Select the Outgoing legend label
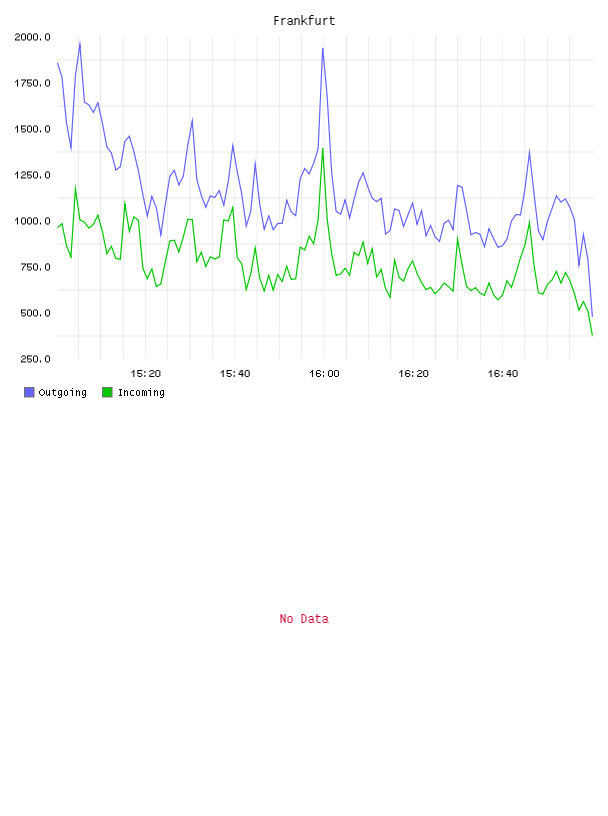Image resolution: width=608 pixels, height=816 pixels. pyautogui.click(x=62, y=392)
